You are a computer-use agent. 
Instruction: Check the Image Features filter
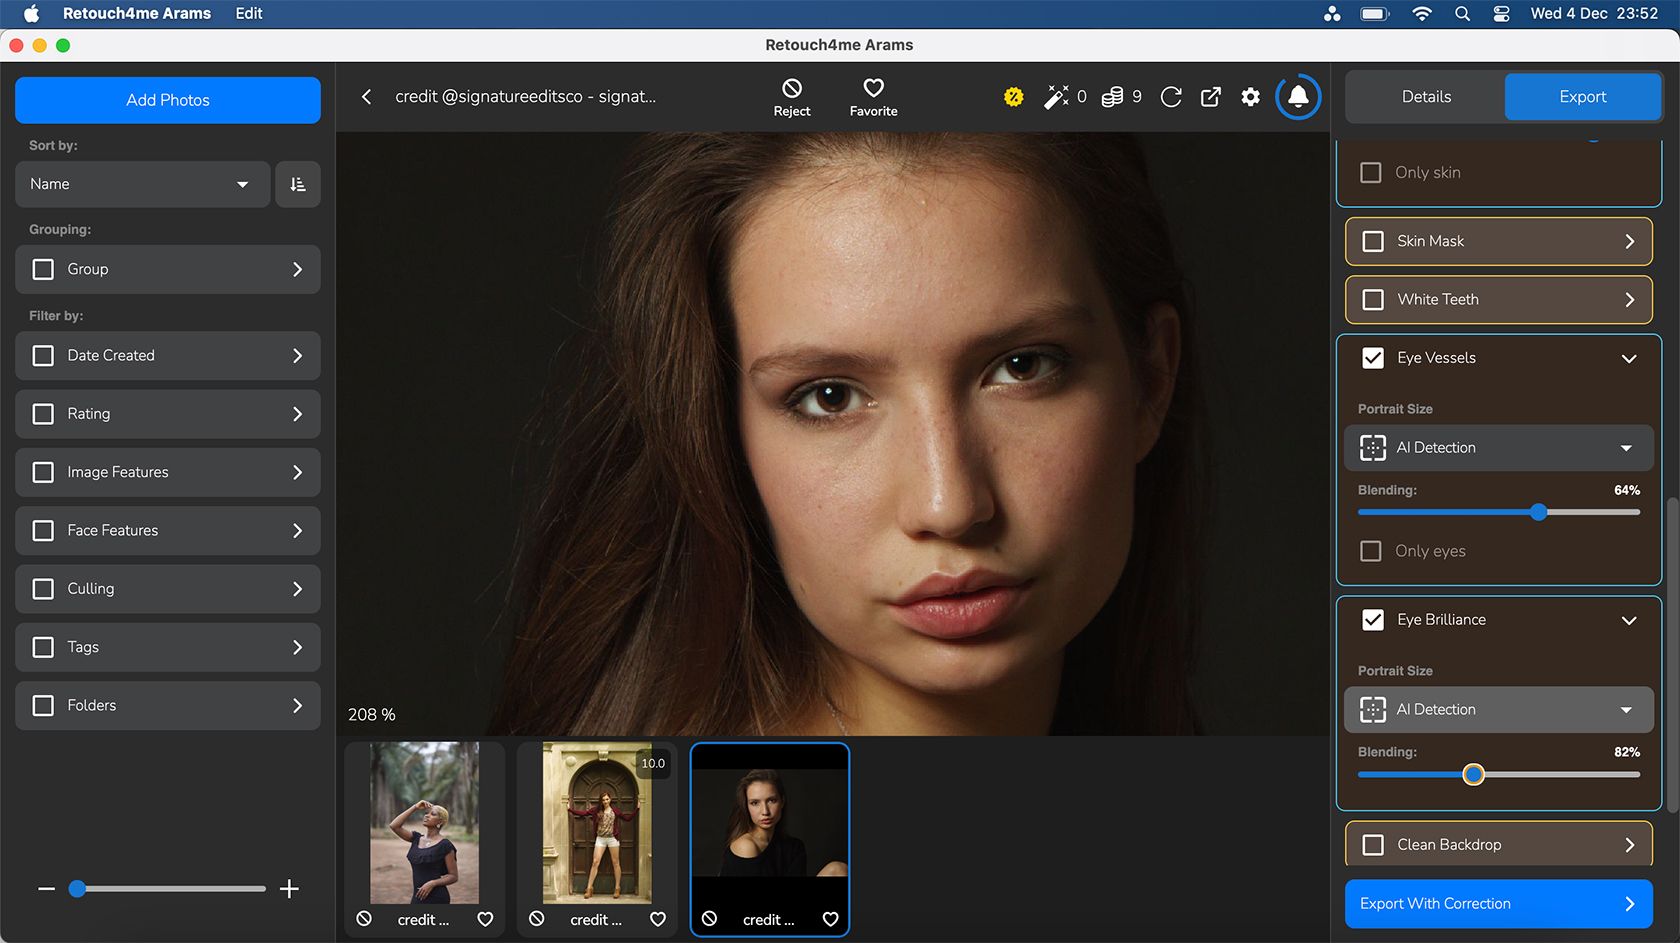[43, 472]
